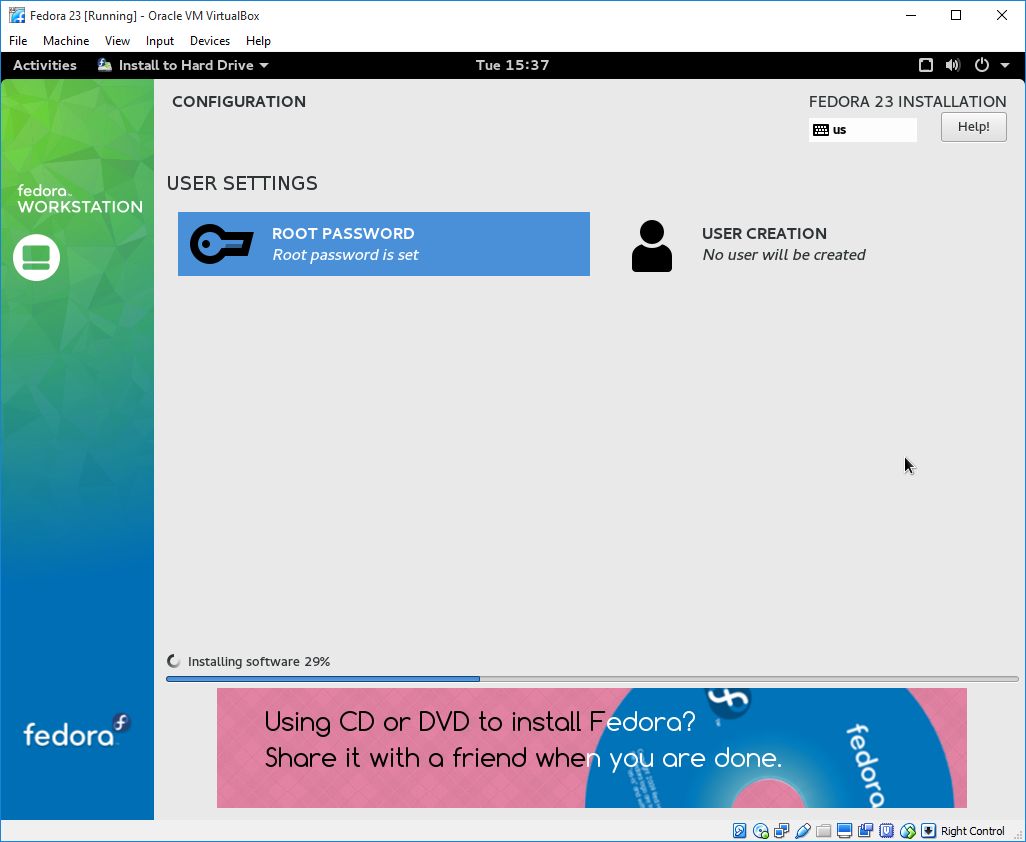Click the optical disk status icon
The height and width of the screenshot is (842, 1026).
pos(760,831)
